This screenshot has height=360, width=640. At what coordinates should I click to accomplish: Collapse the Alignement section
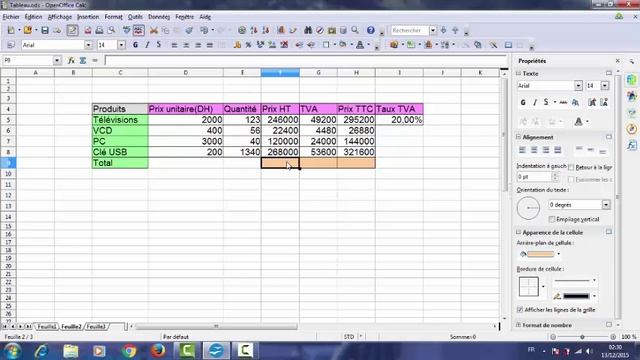tap(519, 137)
